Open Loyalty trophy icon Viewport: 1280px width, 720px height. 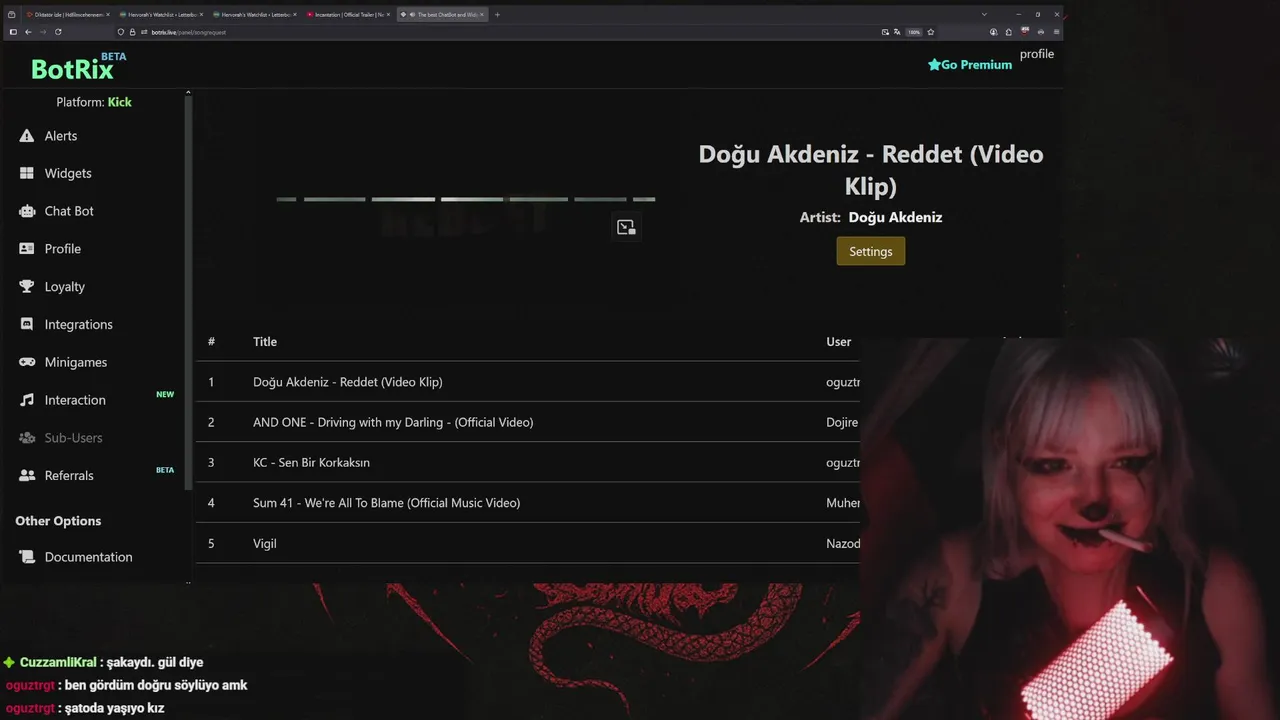pyautogui.click(x=27, y=287)
